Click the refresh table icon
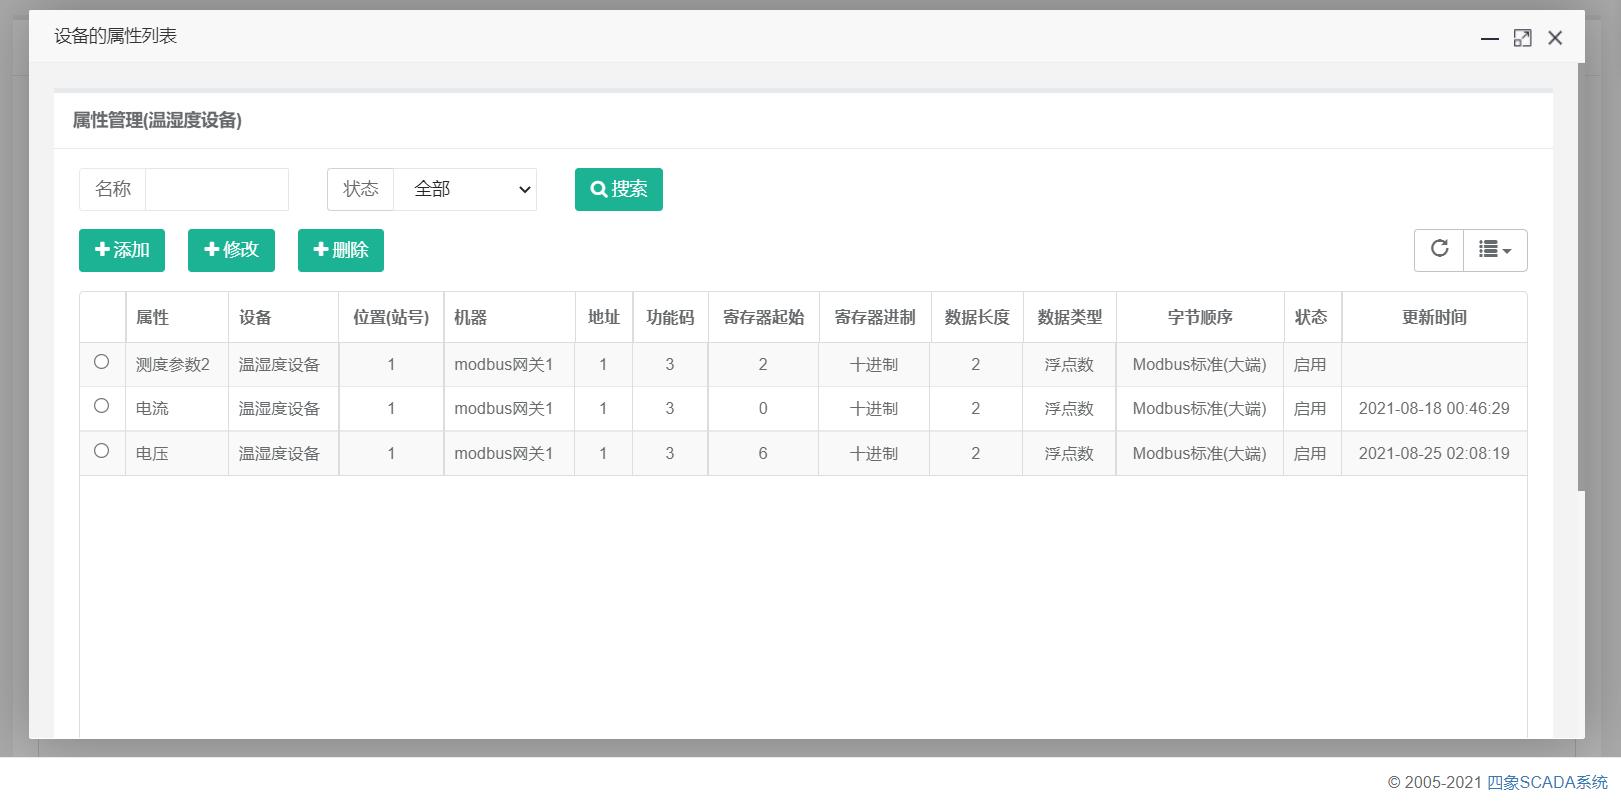The image size is (1621, 801). 1439,249
